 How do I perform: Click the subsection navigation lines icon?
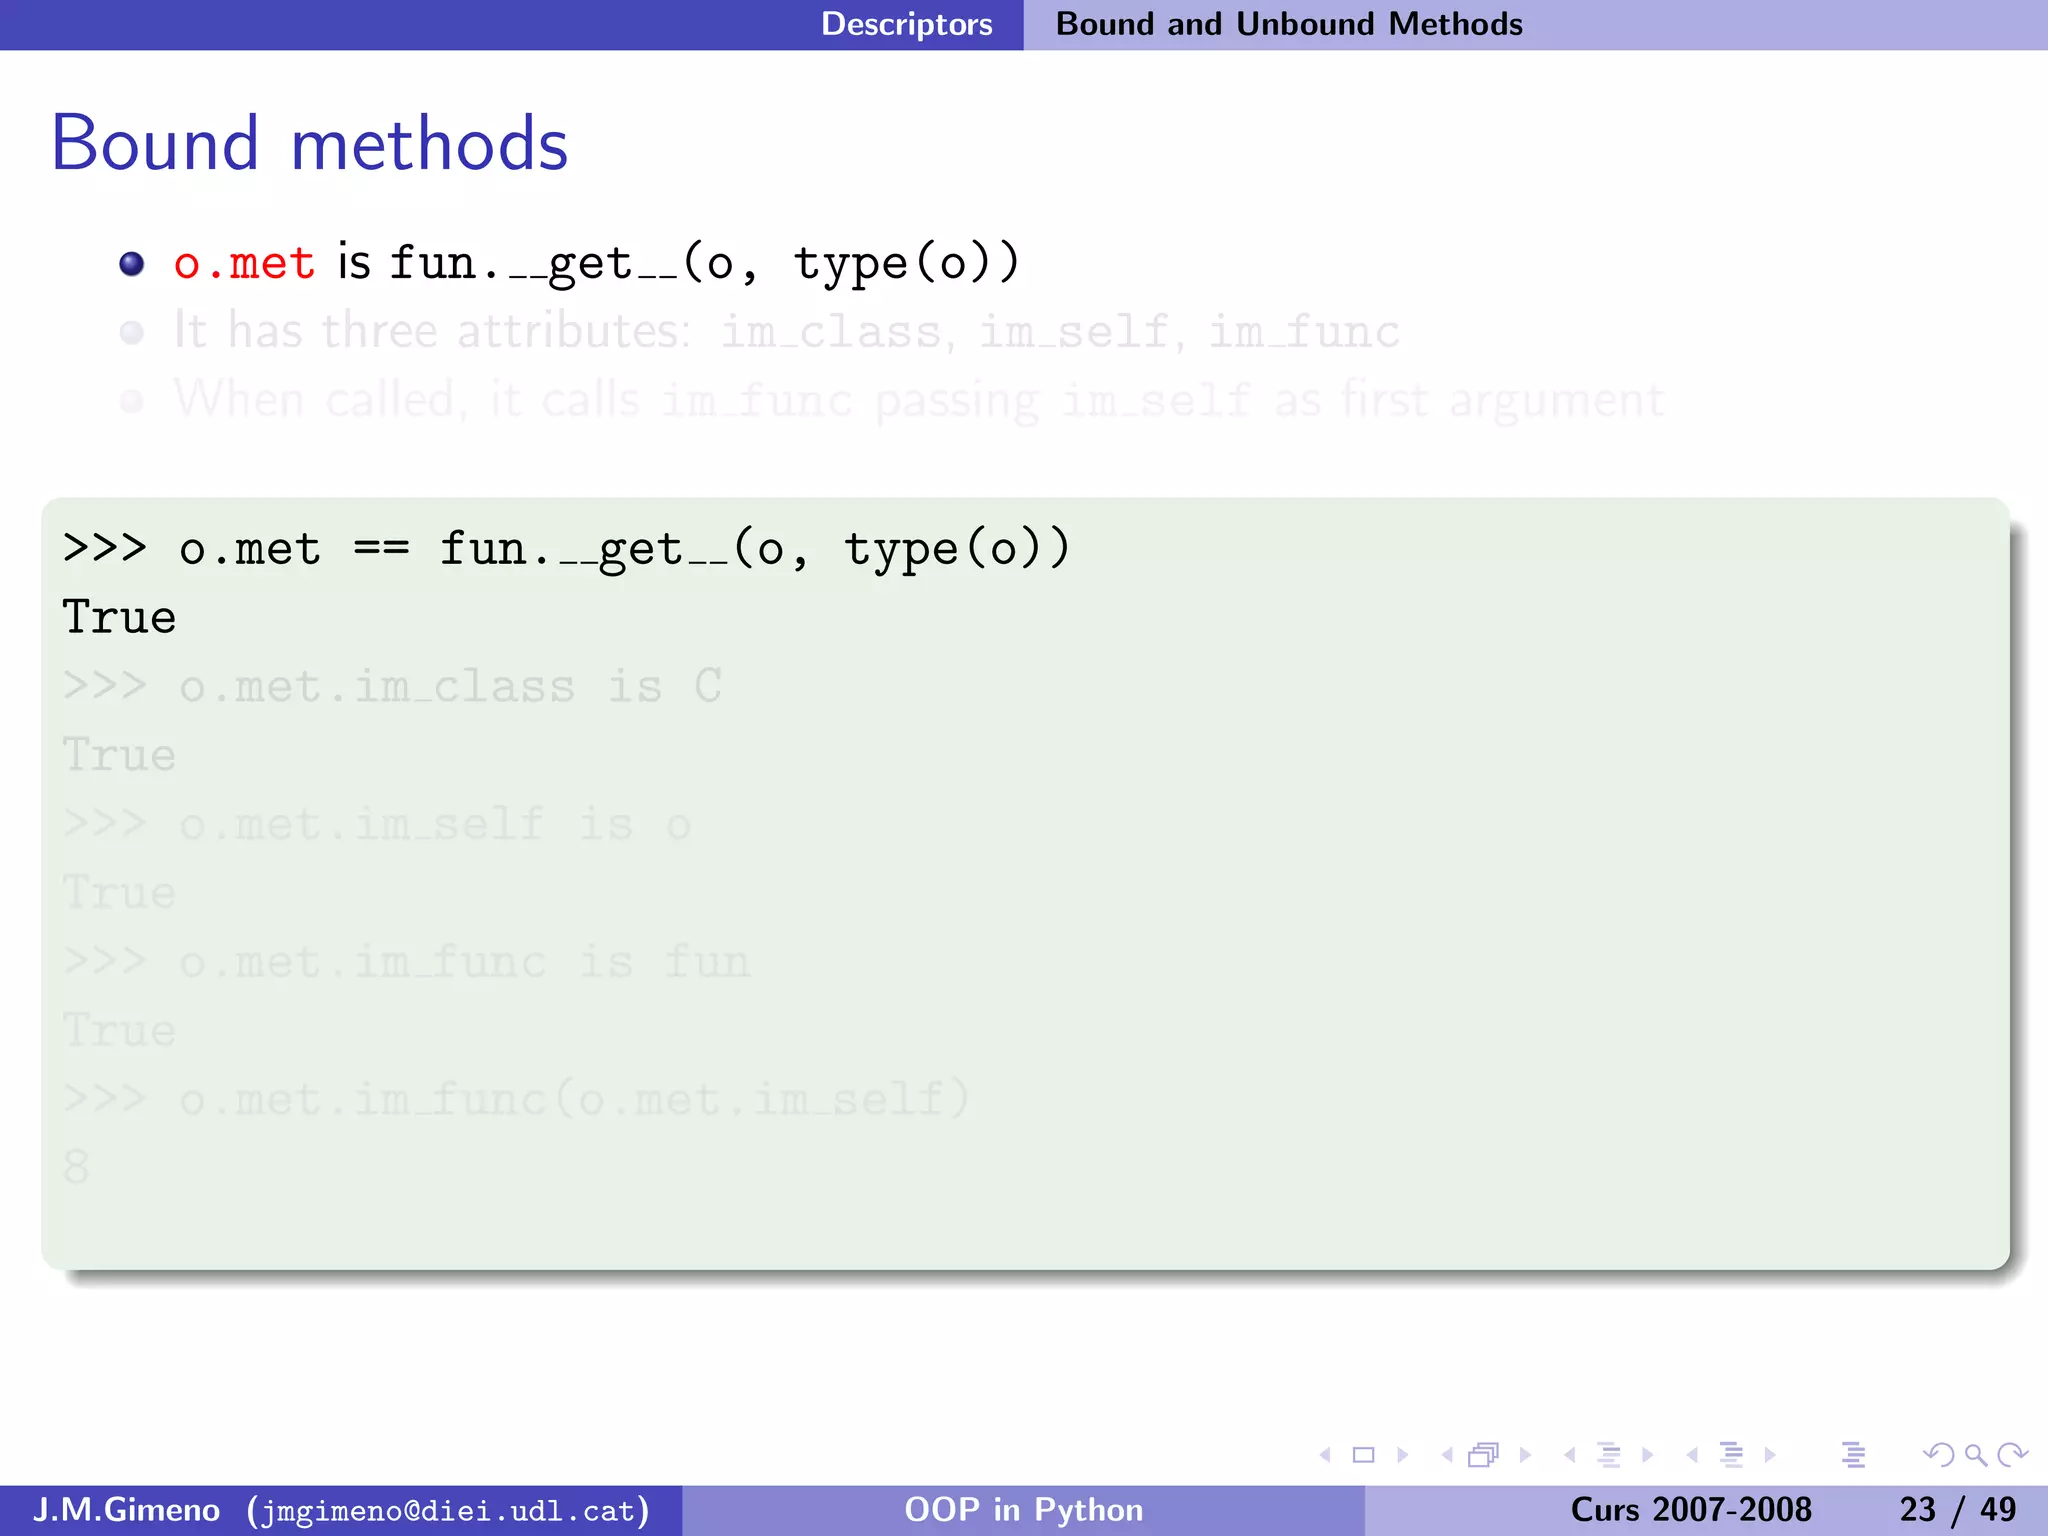click(x=1609, y=1455)
